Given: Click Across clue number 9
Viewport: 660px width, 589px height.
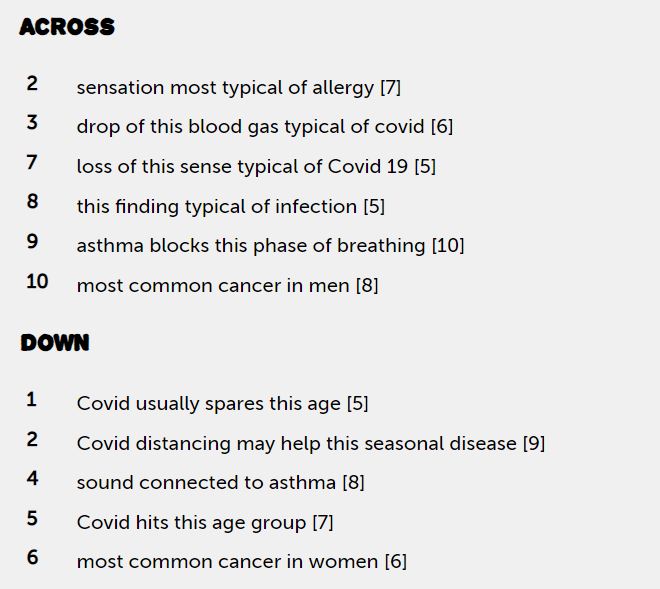Looking at the screenshot, I should coord(32,242).
